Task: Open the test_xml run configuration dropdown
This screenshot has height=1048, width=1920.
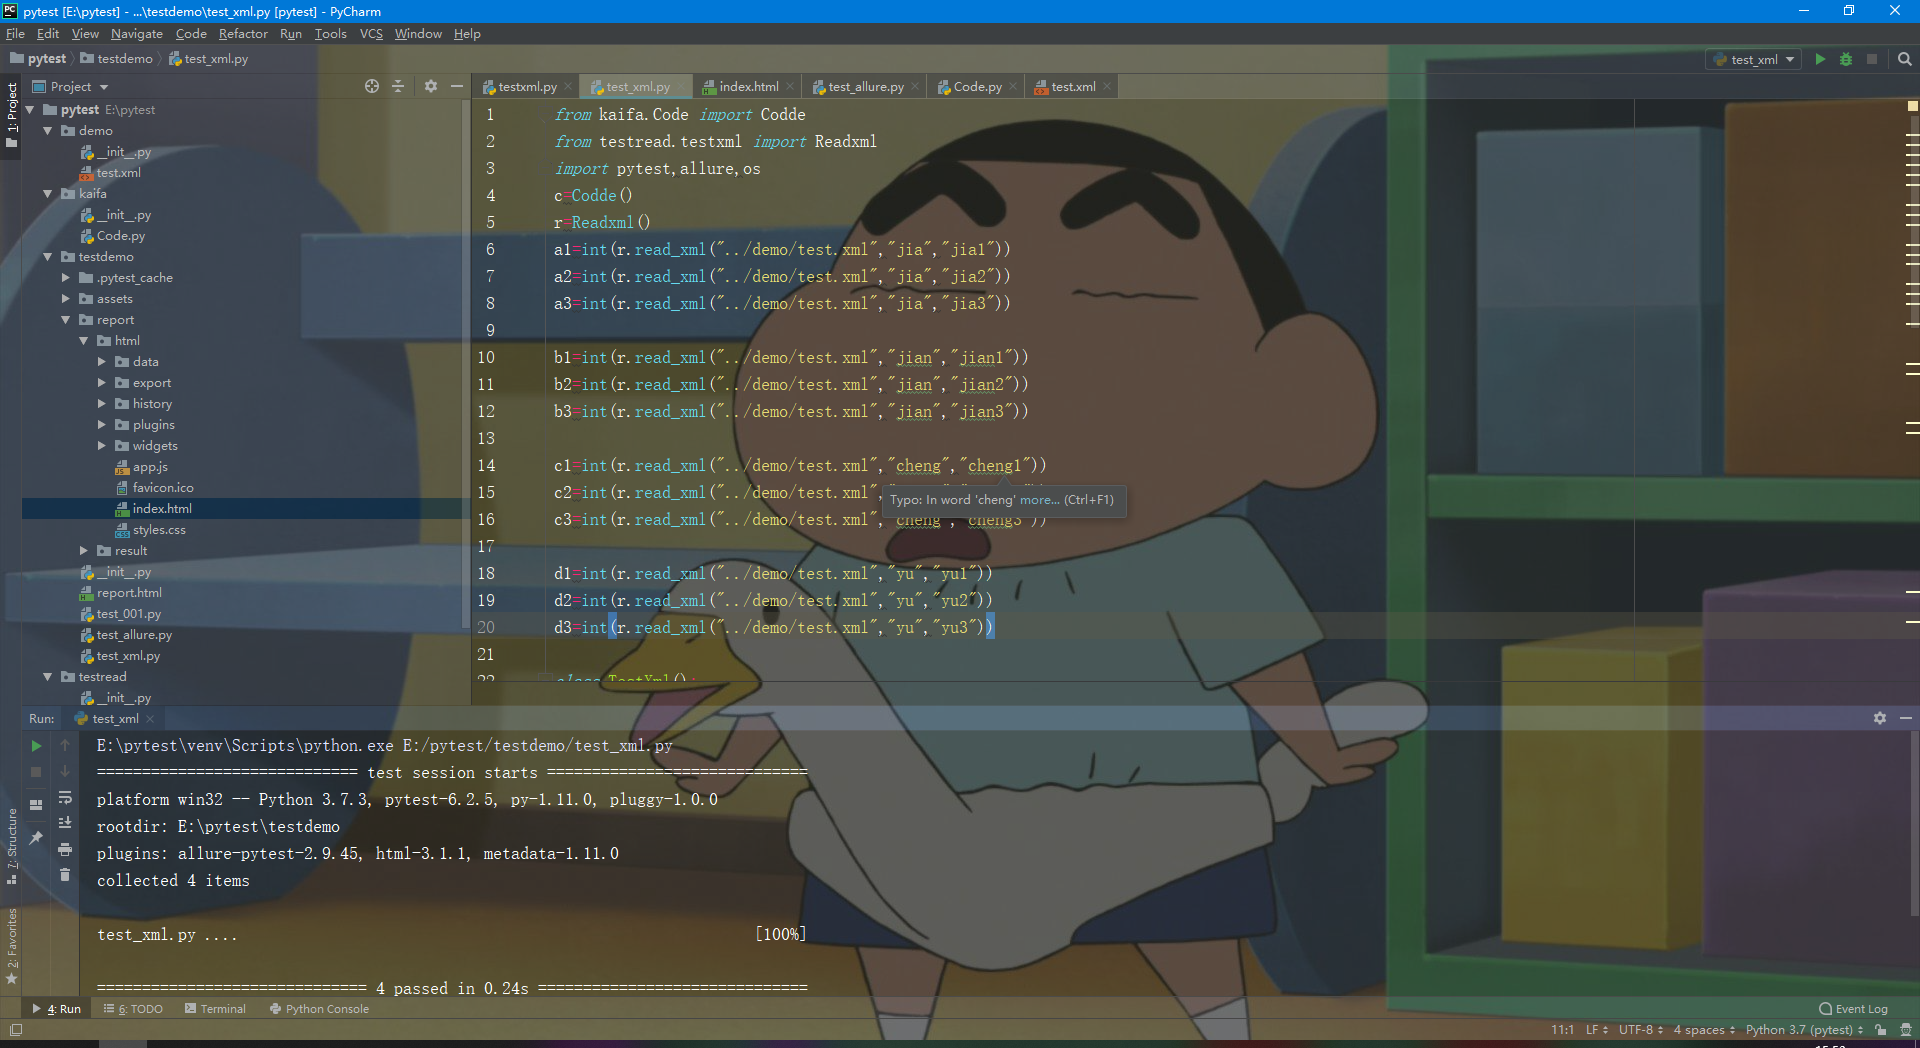Action: click(1754, 59)
